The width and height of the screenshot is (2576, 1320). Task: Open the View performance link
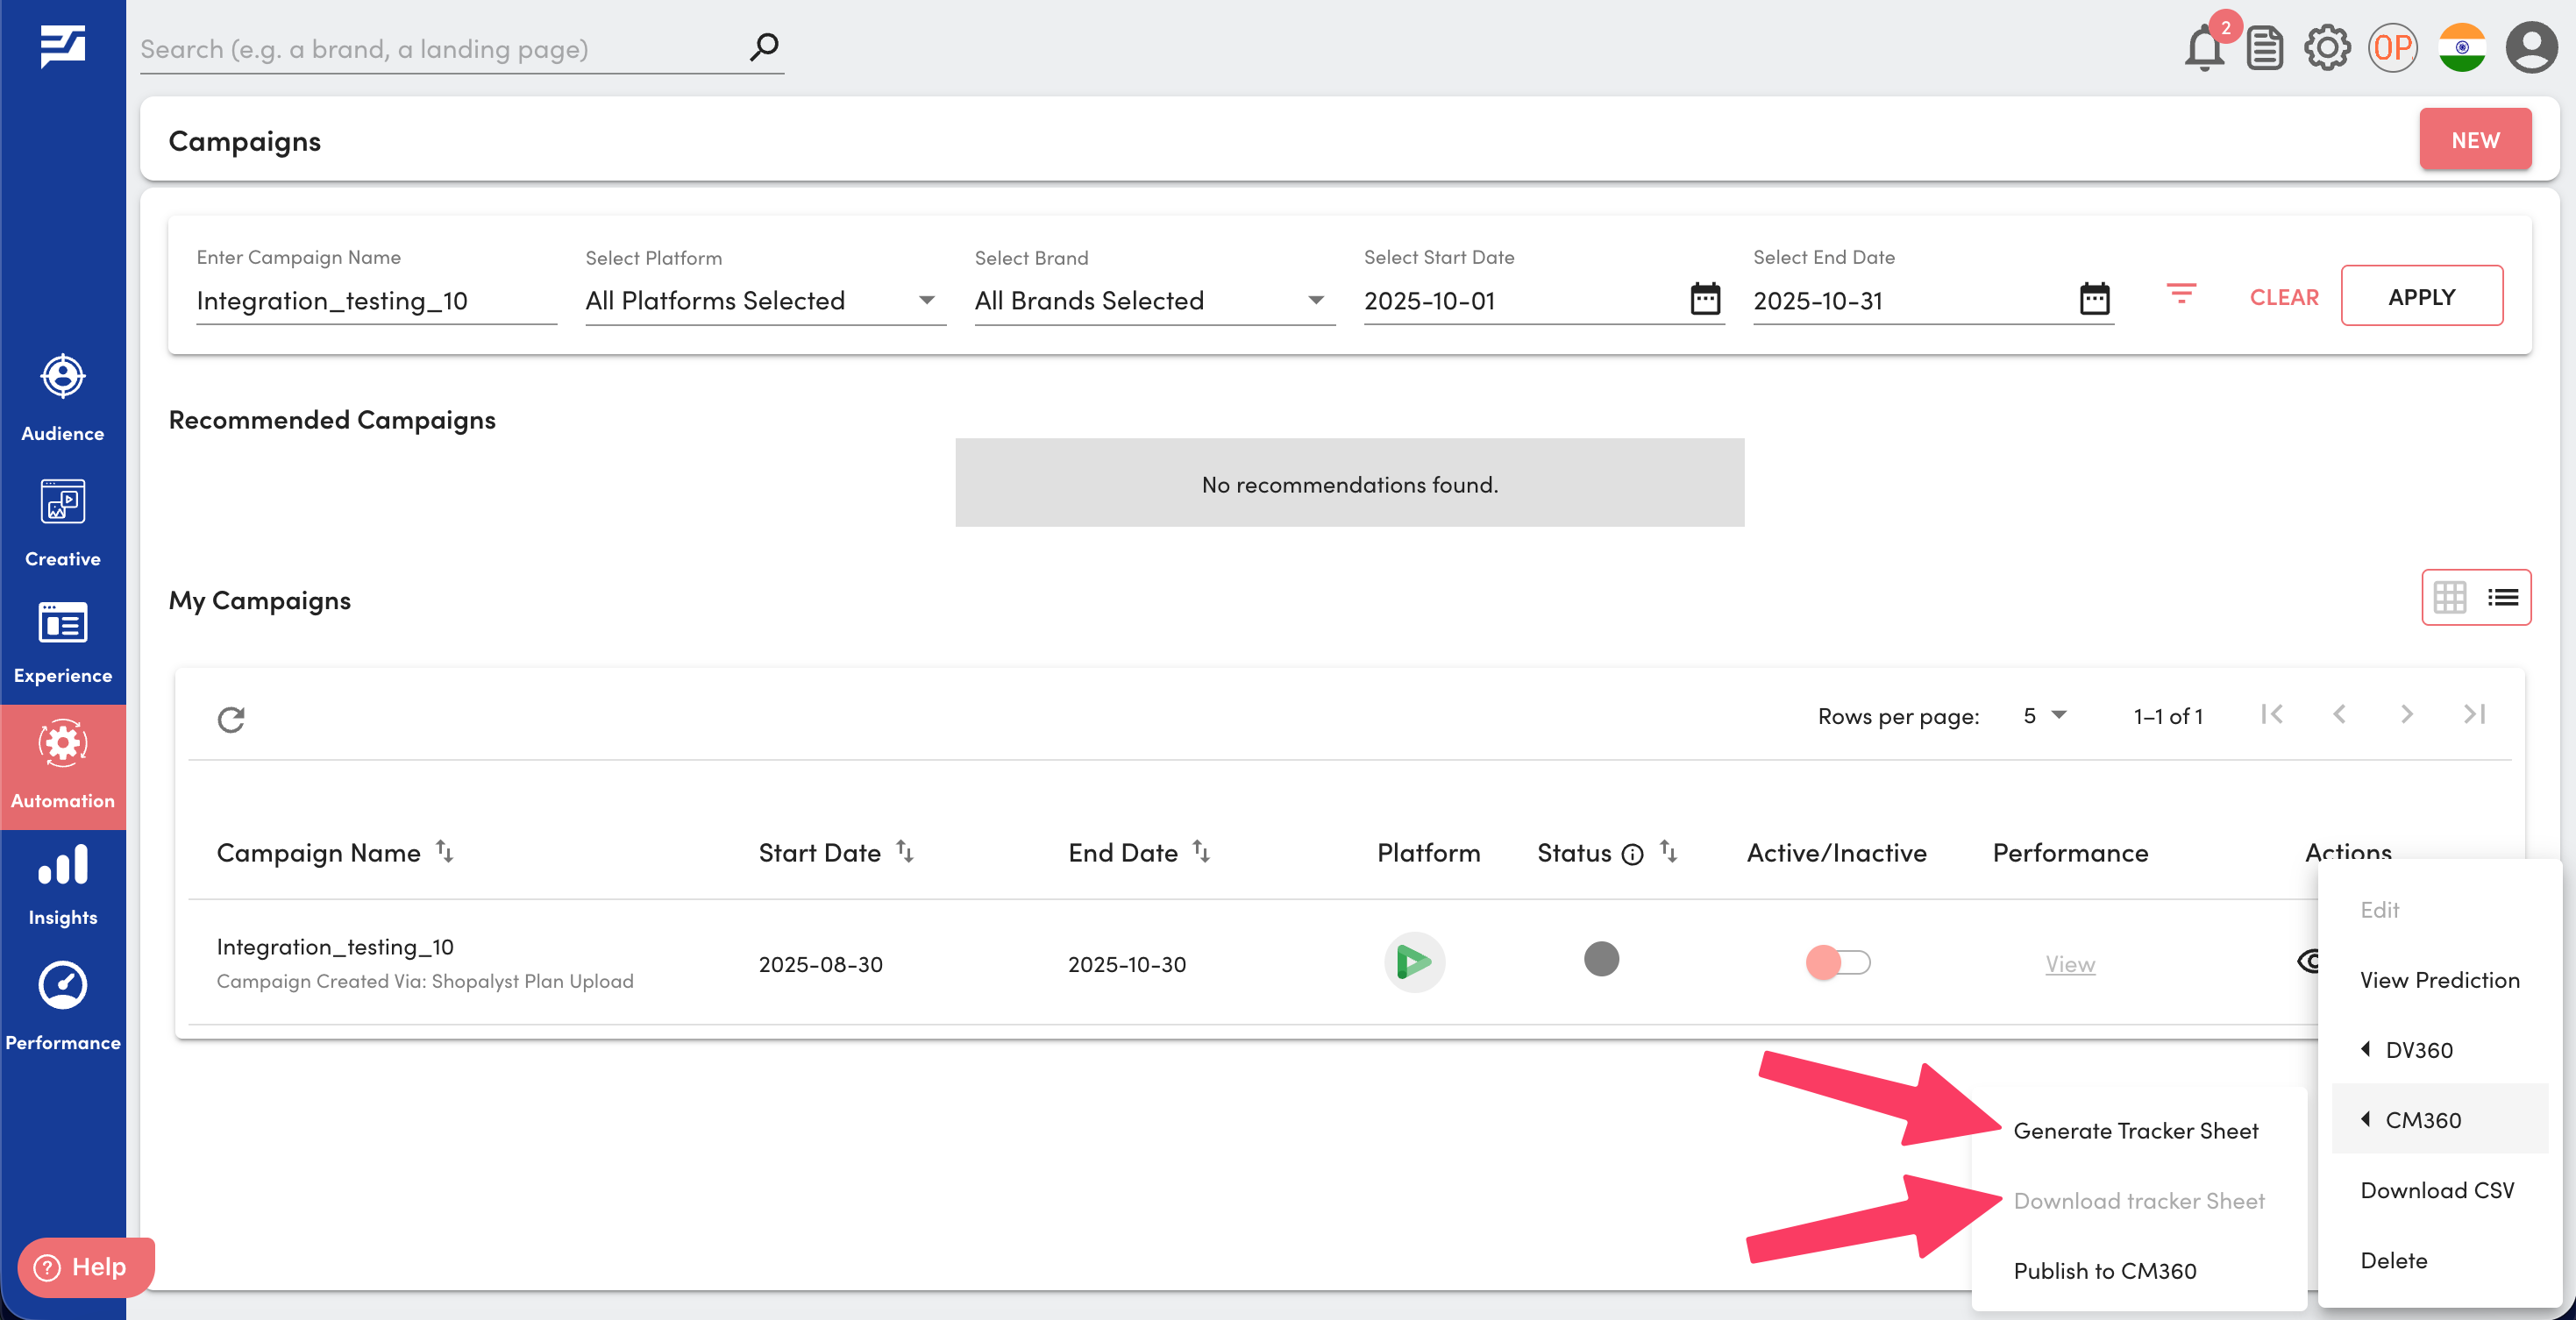tap(2069, 964)
